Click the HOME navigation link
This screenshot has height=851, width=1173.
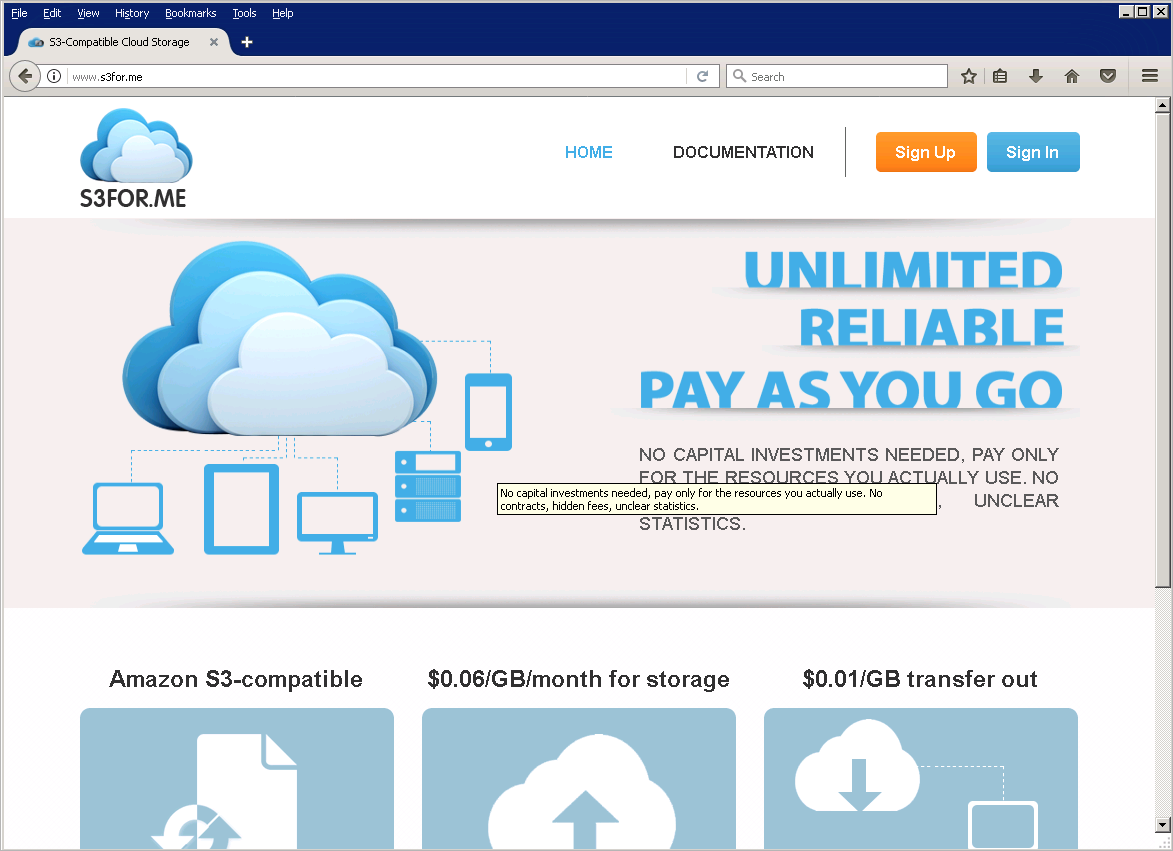pyautogui.click(x=589, y=152)
